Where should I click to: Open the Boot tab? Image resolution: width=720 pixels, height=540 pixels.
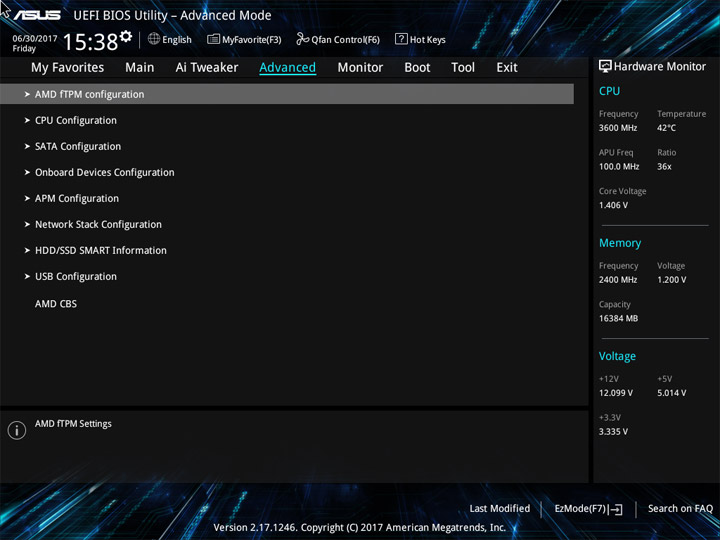coord(417,68)
